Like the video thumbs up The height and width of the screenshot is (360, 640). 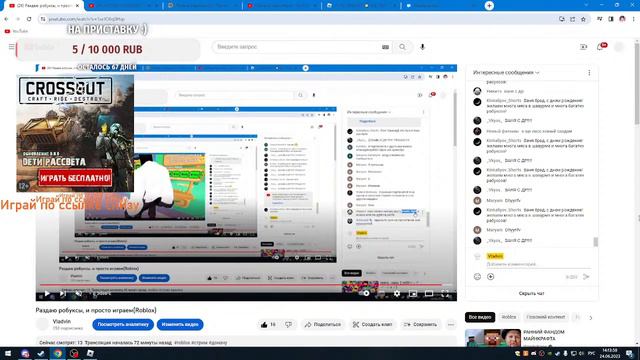268,324
